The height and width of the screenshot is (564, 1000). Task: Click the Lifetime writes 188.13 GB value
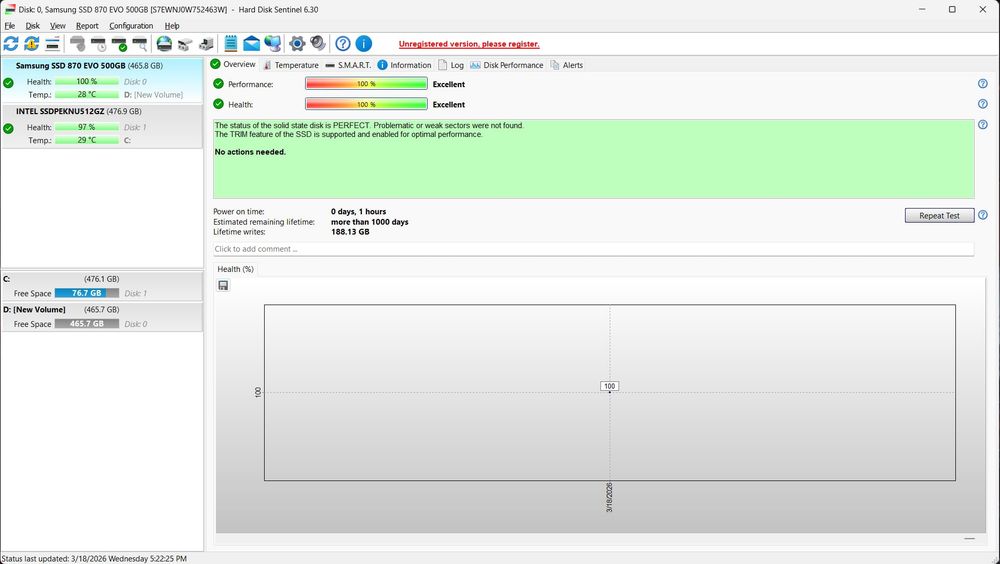350,232
